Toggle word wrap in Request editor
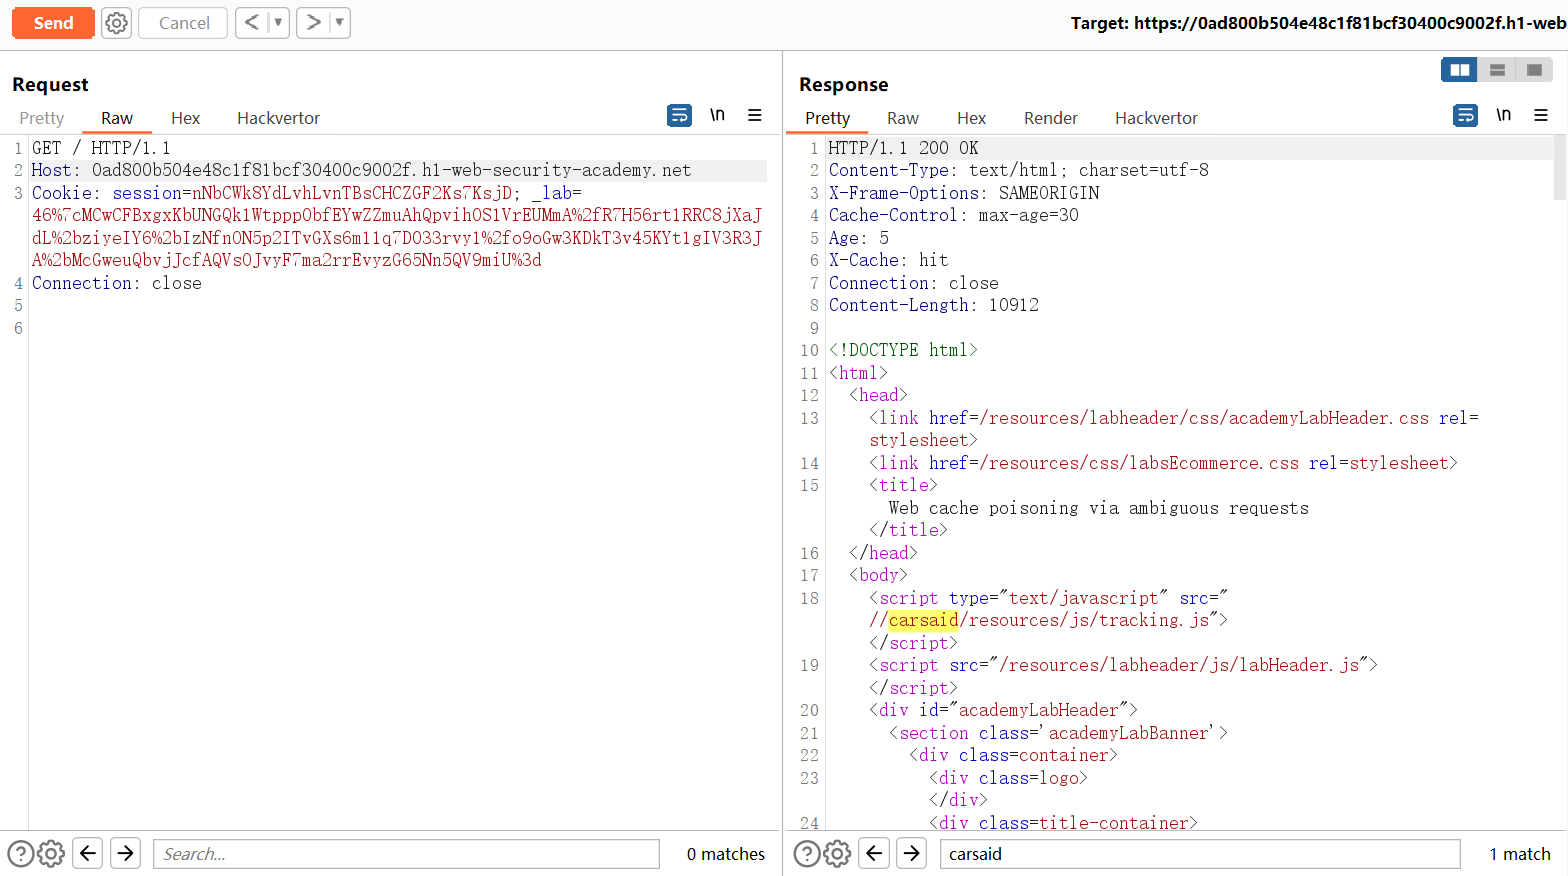 pyautogui.click(x=679, y=116)
